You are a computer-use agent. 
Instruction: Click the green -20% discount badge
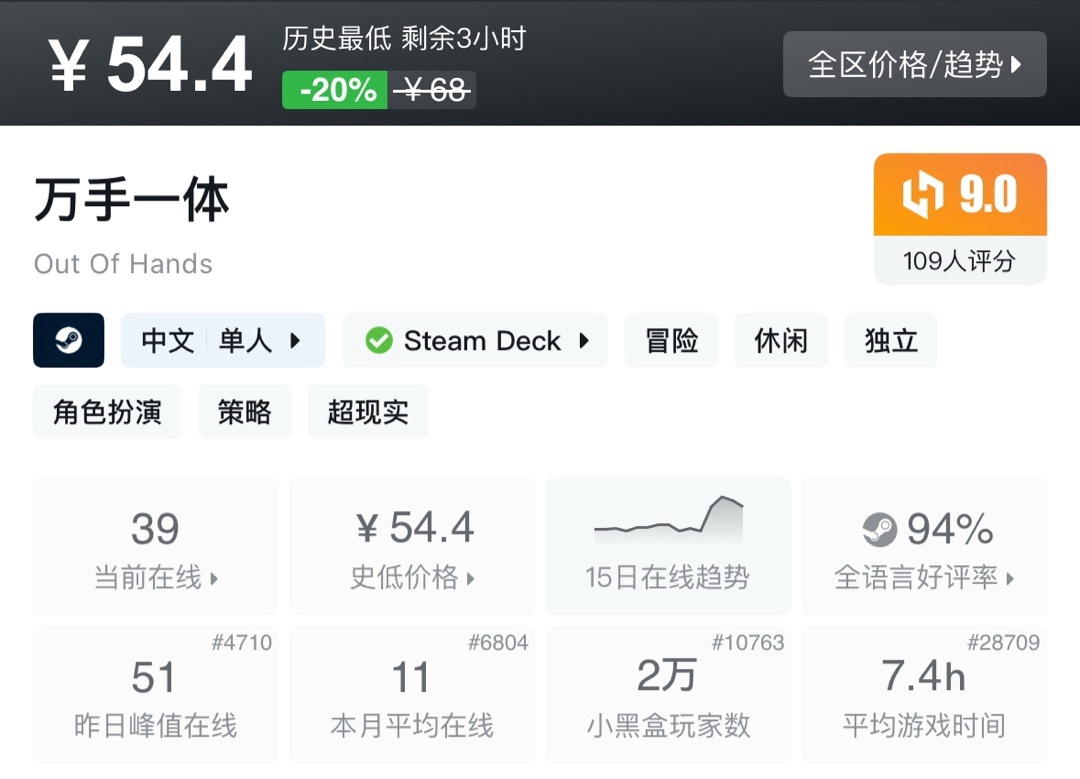pyautogui.click(x=335, y=91)
